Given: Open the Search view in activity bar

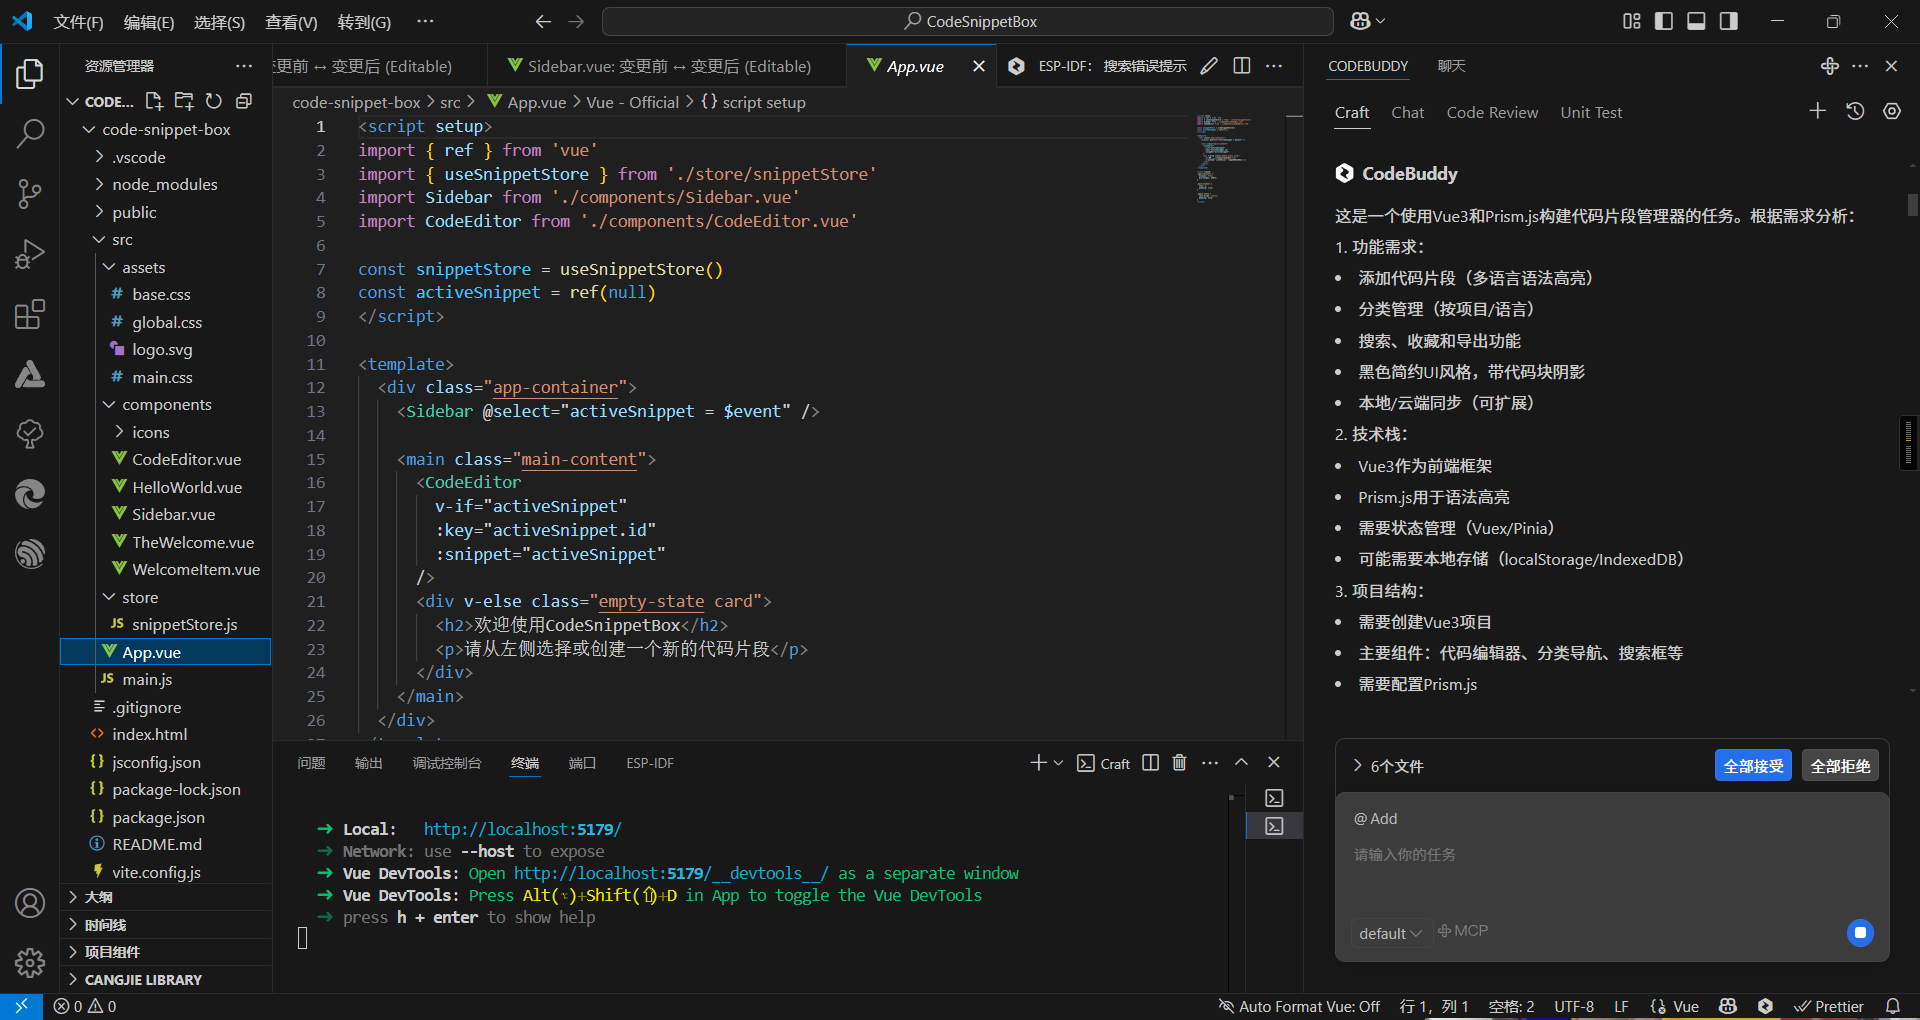Looking at the screenshot, I should click(30, 133).
